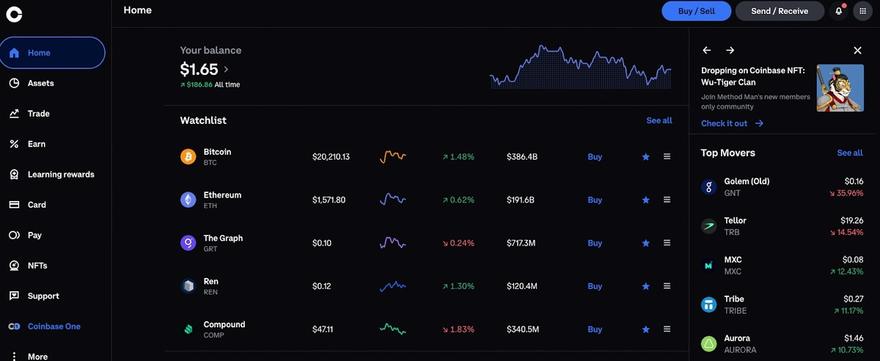Click the Bitcoin coin icon
The height and width of the screenshot is (361, 880).
pyautogui.click(x=188, y=157)
